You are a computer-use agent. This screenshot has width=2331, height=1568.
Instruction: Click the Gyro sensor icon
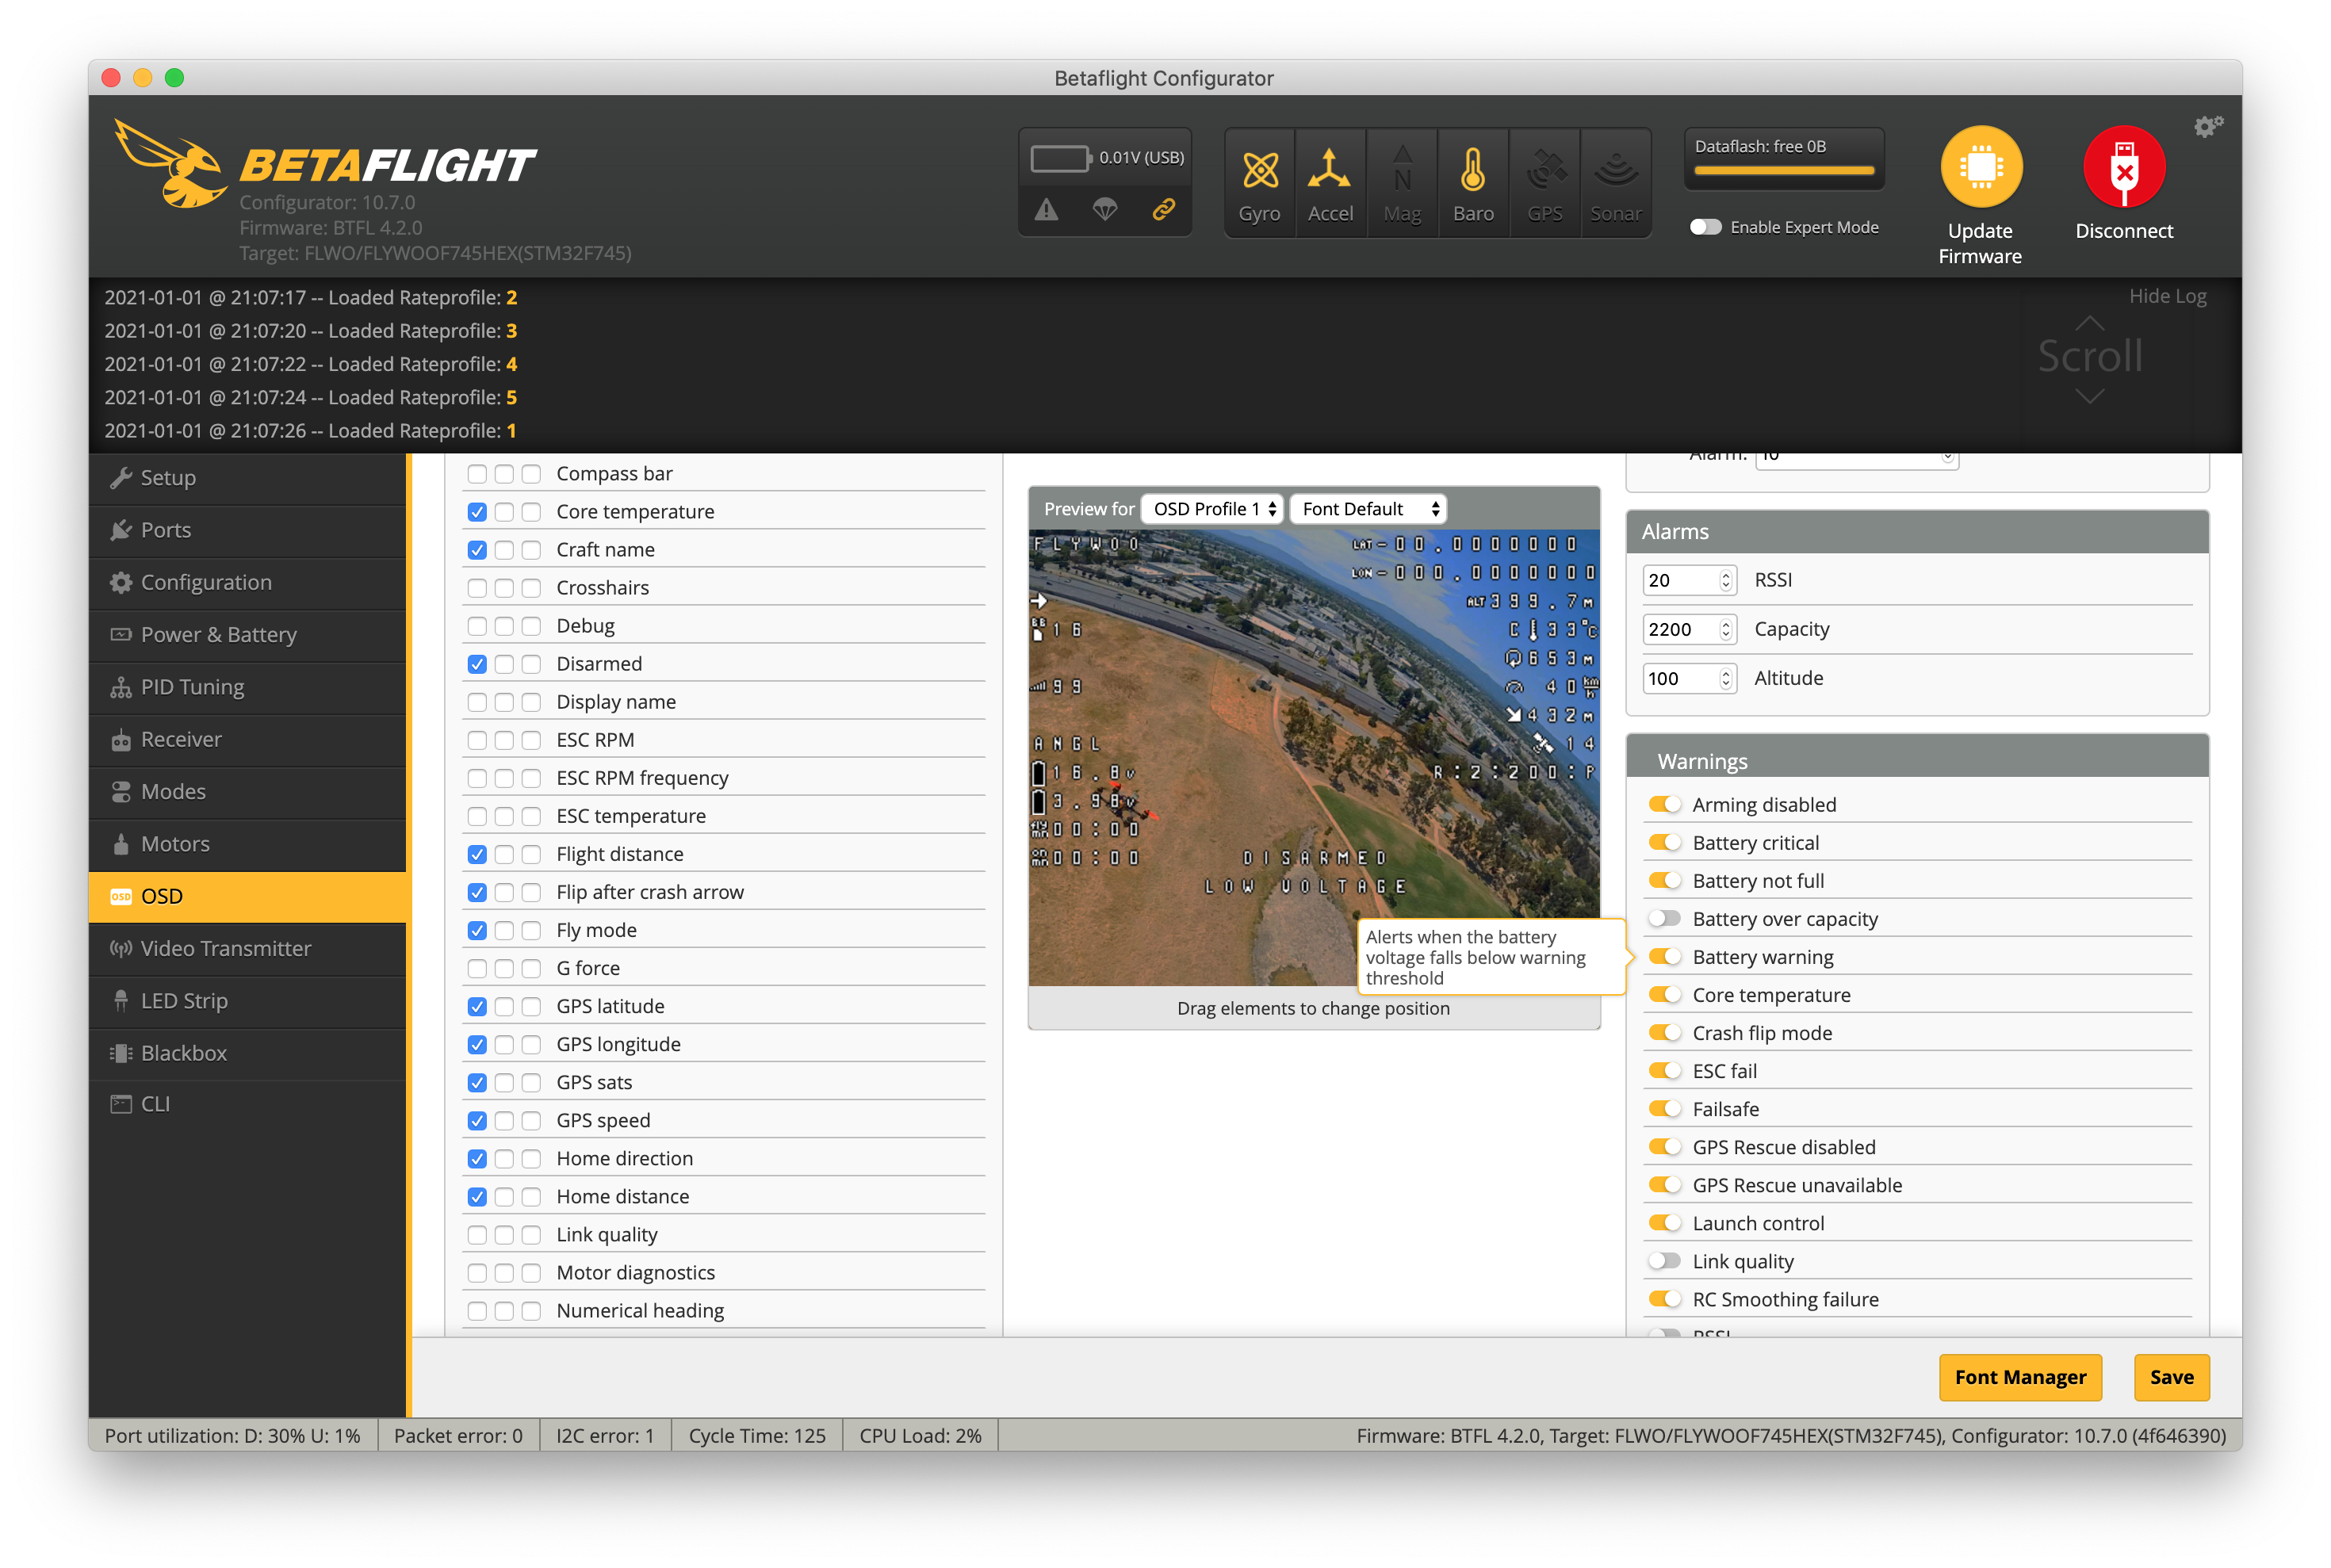[x=1259, y=170]
